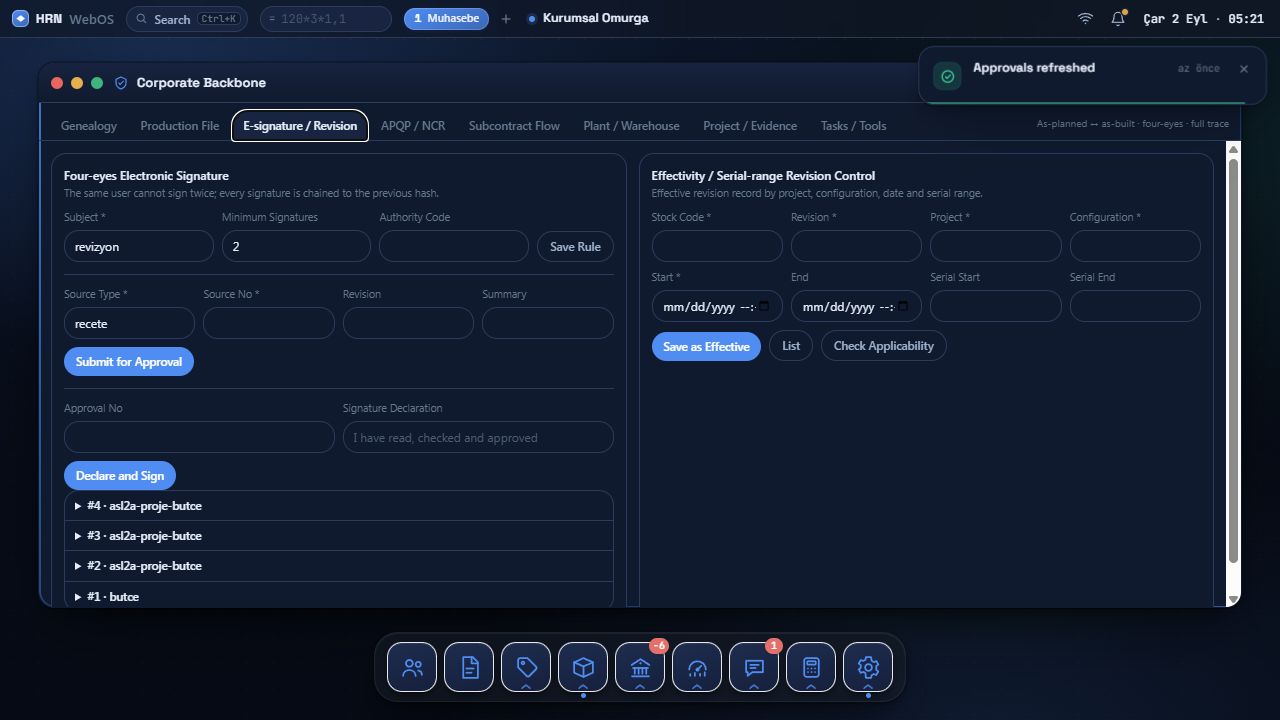The height and width of the screenshot is (720, 1280).
Task: Open the users dock icon
Action: coord(412,667)
